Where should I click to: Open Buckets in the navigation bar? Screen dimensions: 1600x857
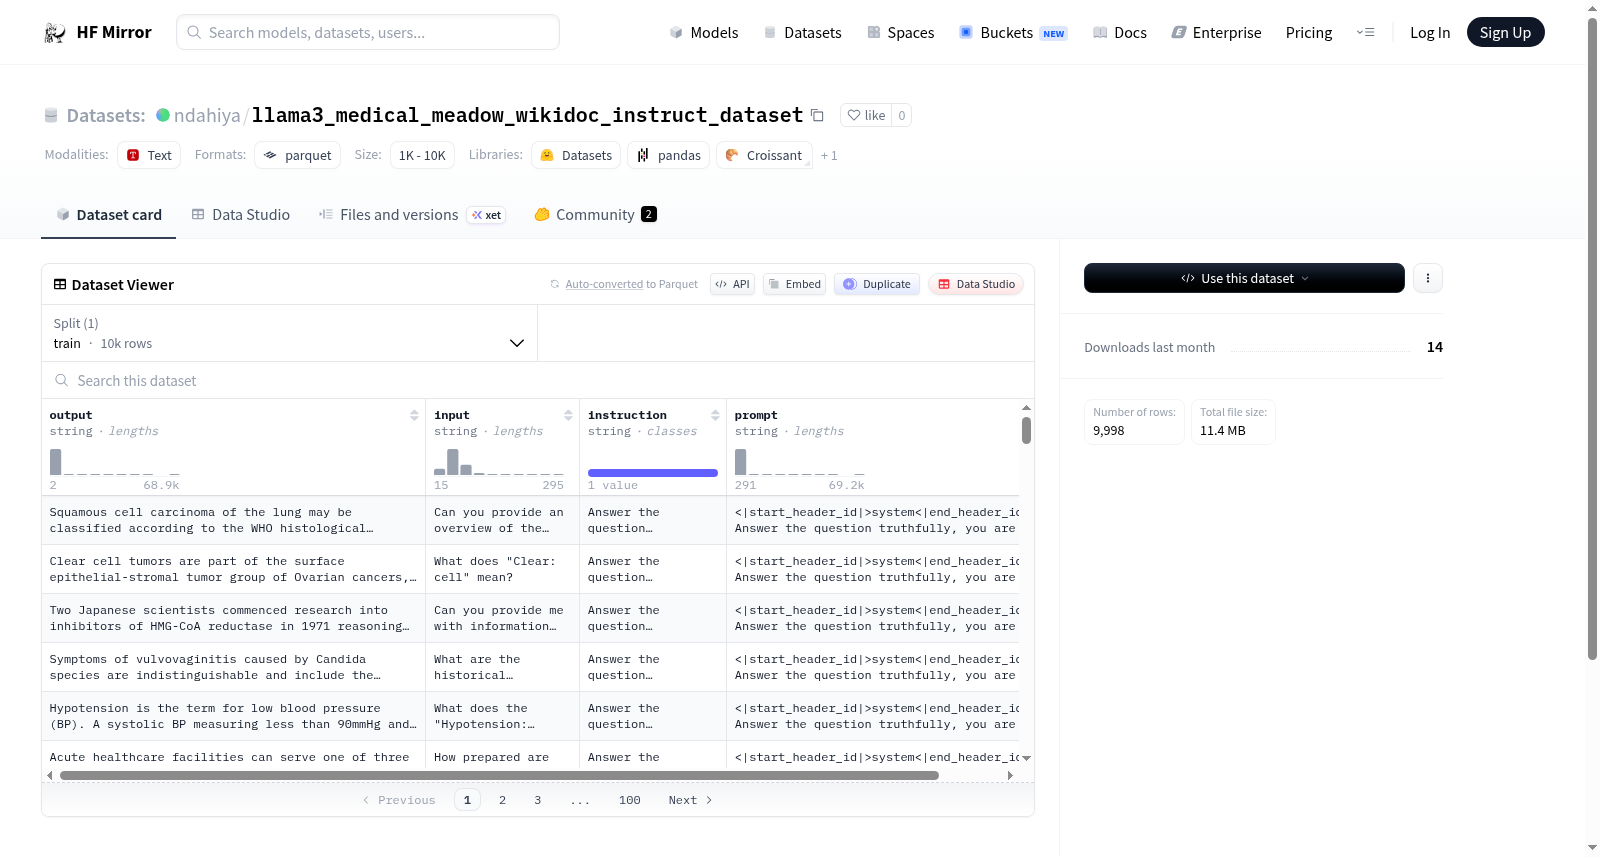1013,32
